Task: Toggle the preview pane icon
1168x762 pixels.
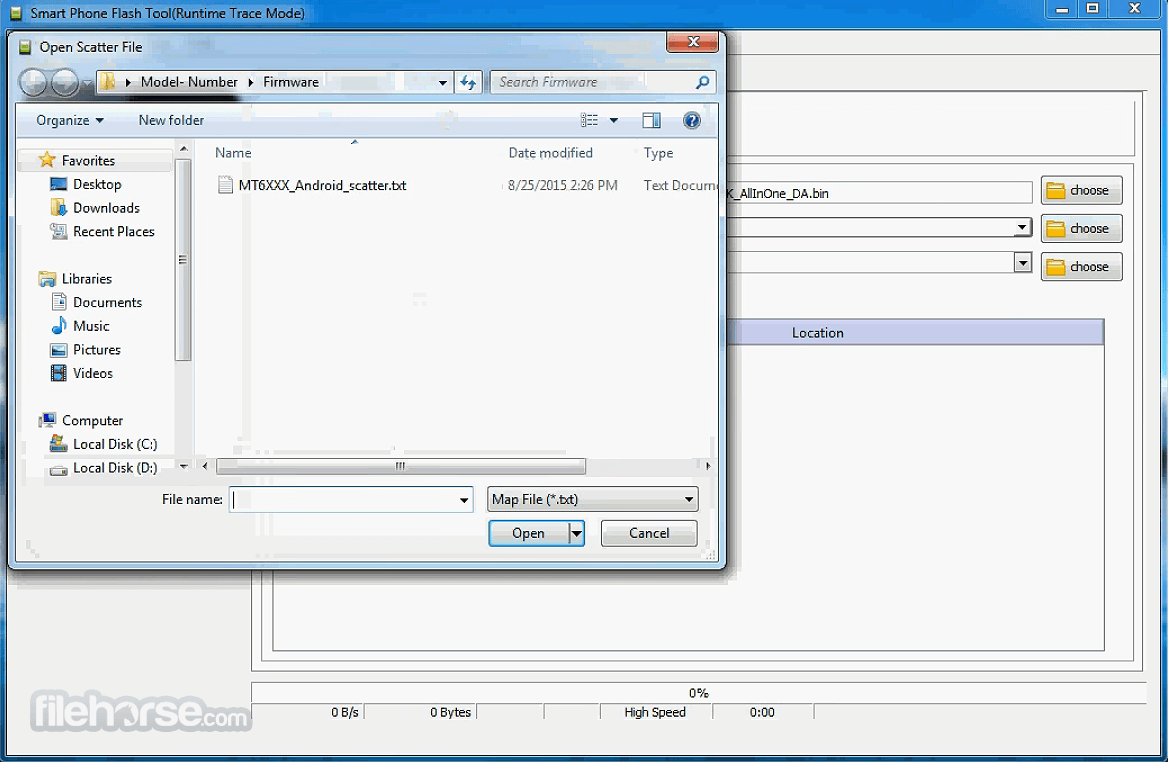Action: tap(651, 120)
